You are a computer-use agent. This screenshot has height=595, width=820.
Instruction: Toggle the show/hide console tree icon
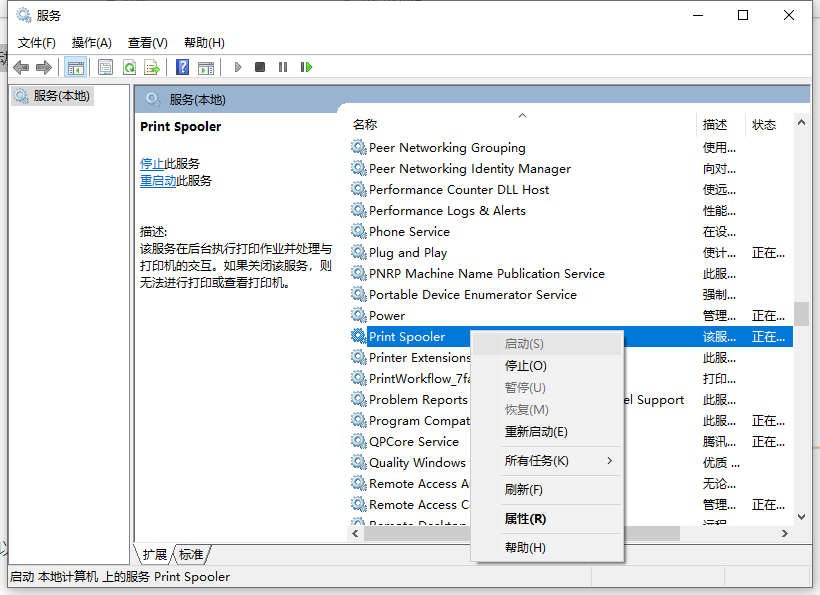coord(75,67)
